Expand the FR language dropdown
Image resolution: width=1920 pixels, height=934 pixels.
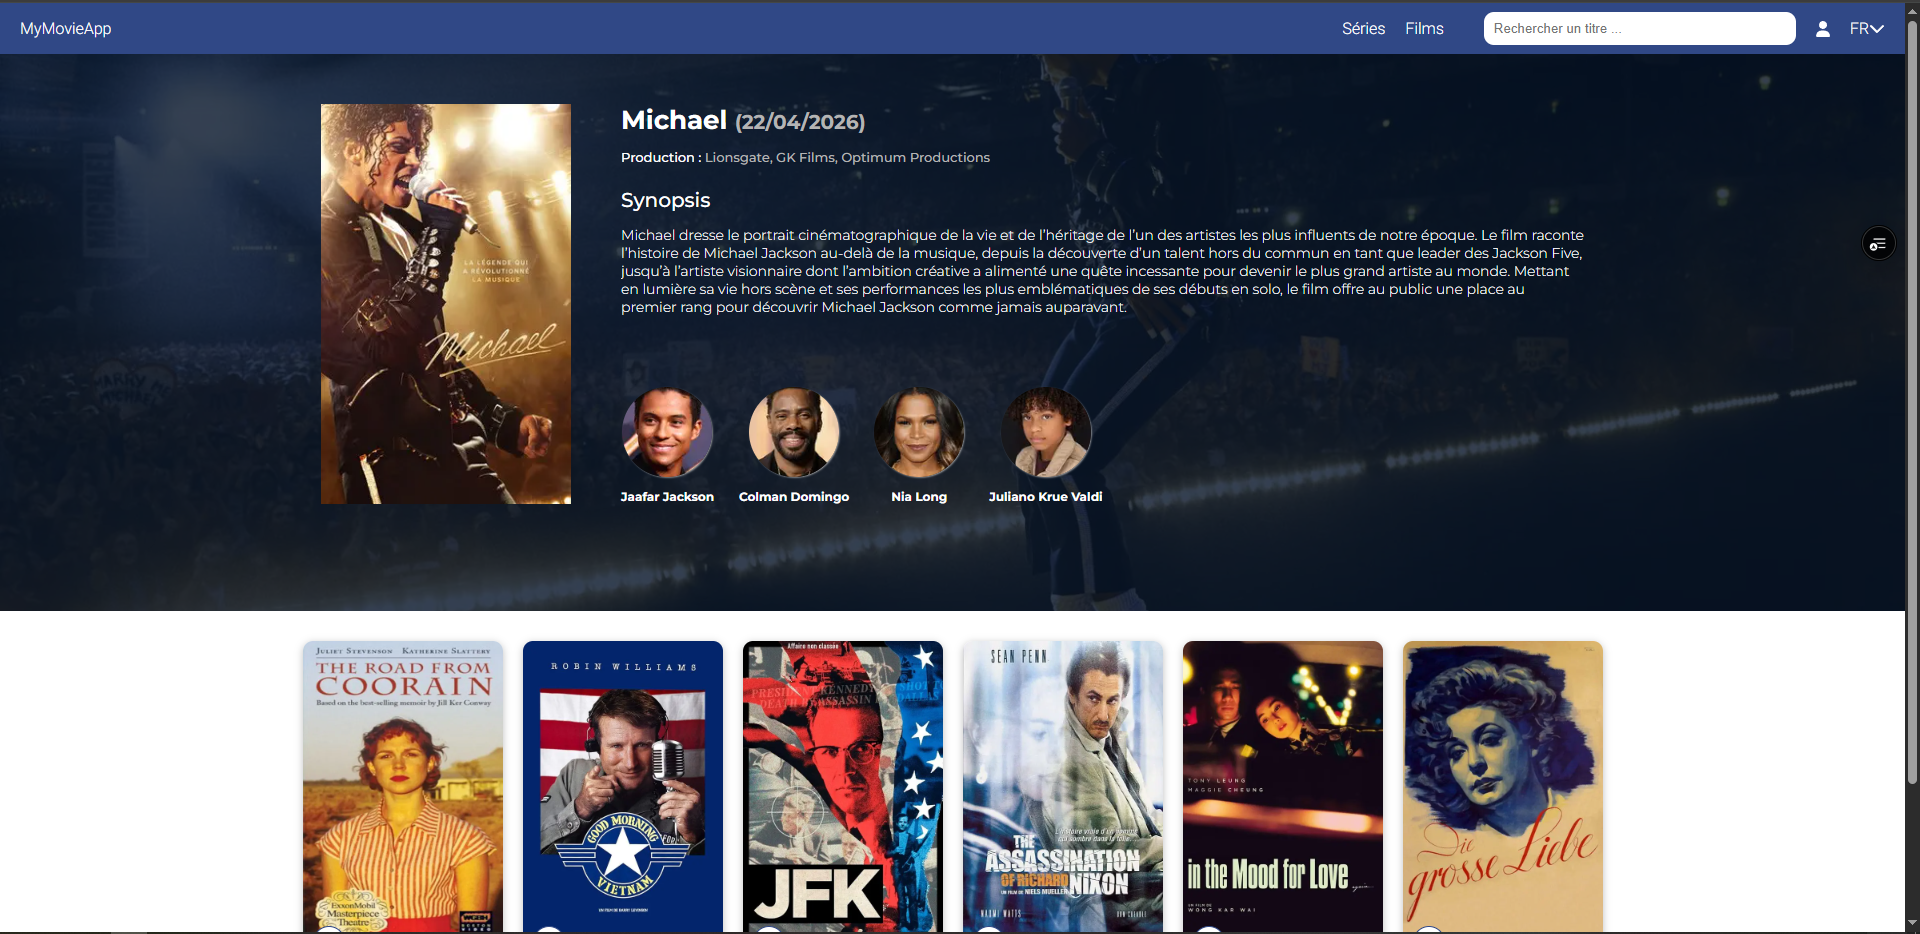(1866, 29)
